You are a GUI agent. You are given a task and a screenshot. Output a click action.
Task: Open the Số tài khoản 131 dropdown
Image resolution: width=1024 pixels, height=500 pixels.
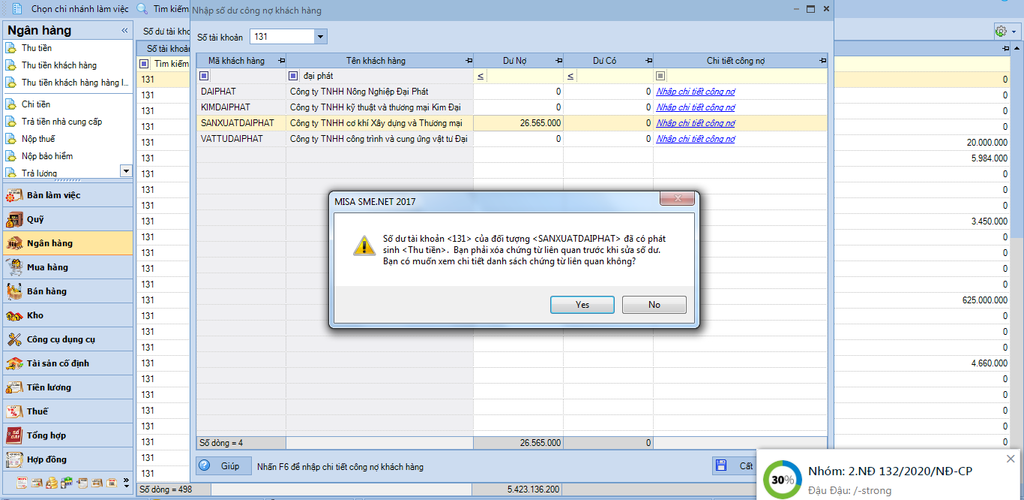click(320, 37)
